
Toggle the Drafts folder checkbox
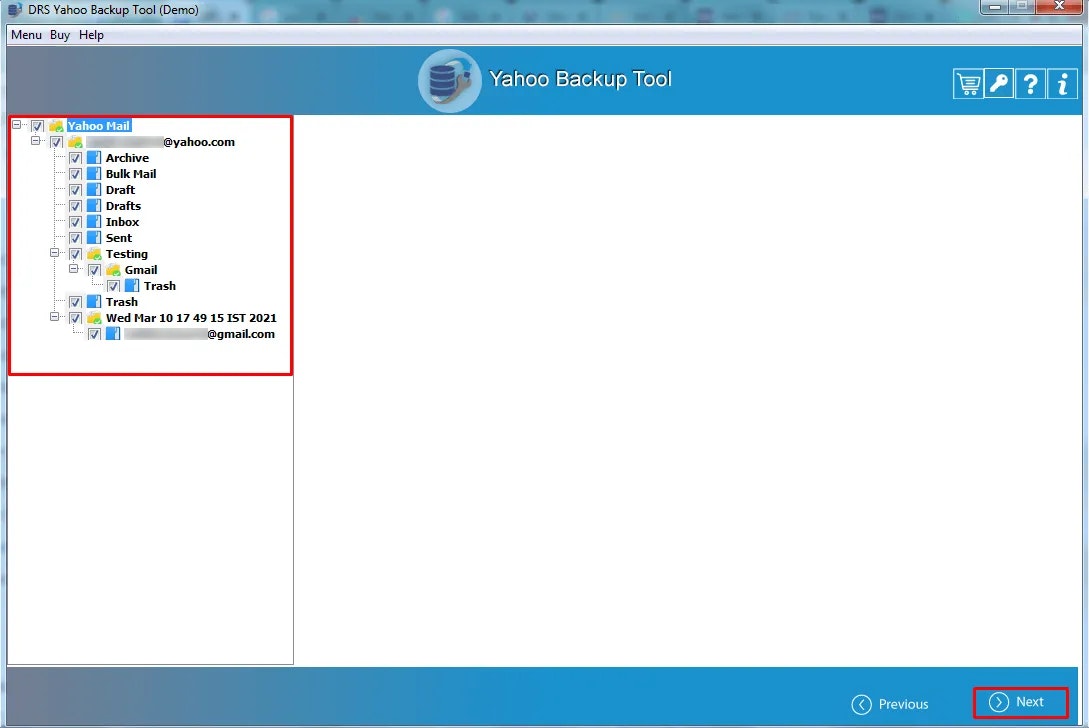[75, 206]
